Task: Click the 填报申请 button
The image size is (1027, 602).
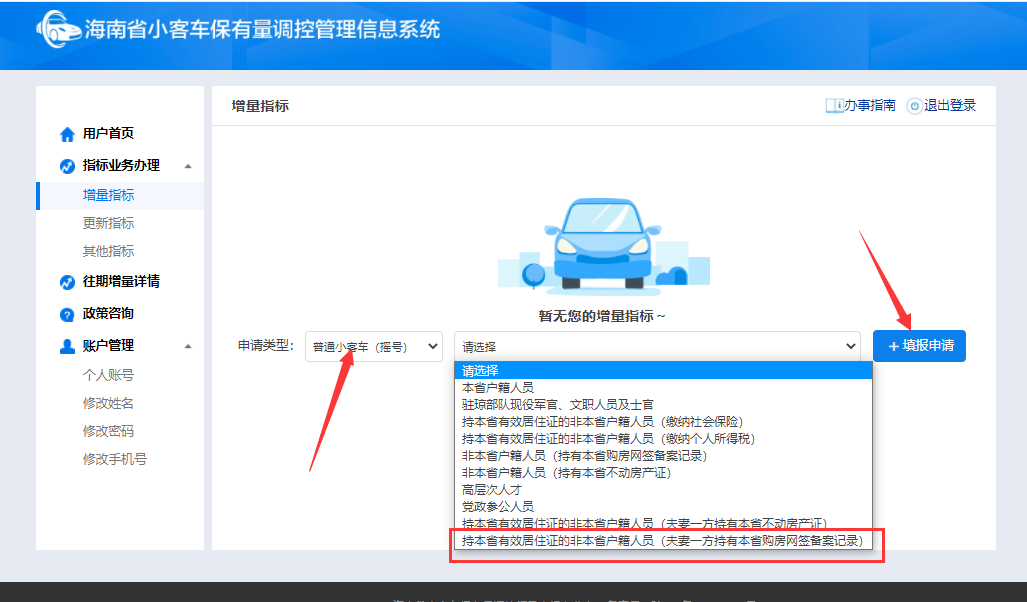Action: (x=920, y=346)
